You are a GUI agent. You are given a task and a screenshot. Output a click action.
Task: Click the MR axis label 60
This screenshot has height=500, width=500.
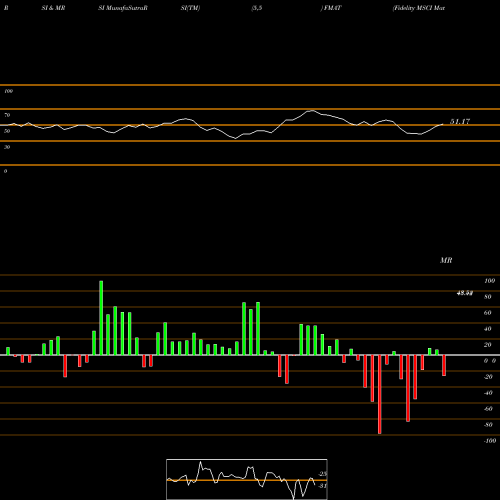(488, 313)
